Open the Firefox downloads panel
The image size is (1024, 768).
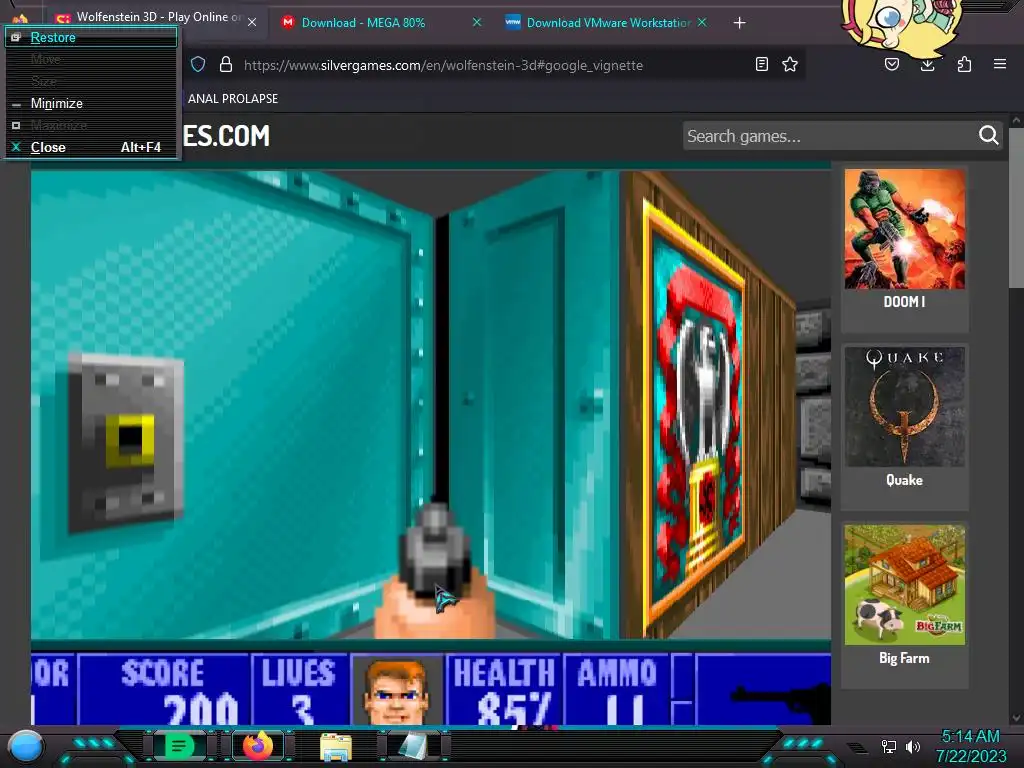coord(927,64)
